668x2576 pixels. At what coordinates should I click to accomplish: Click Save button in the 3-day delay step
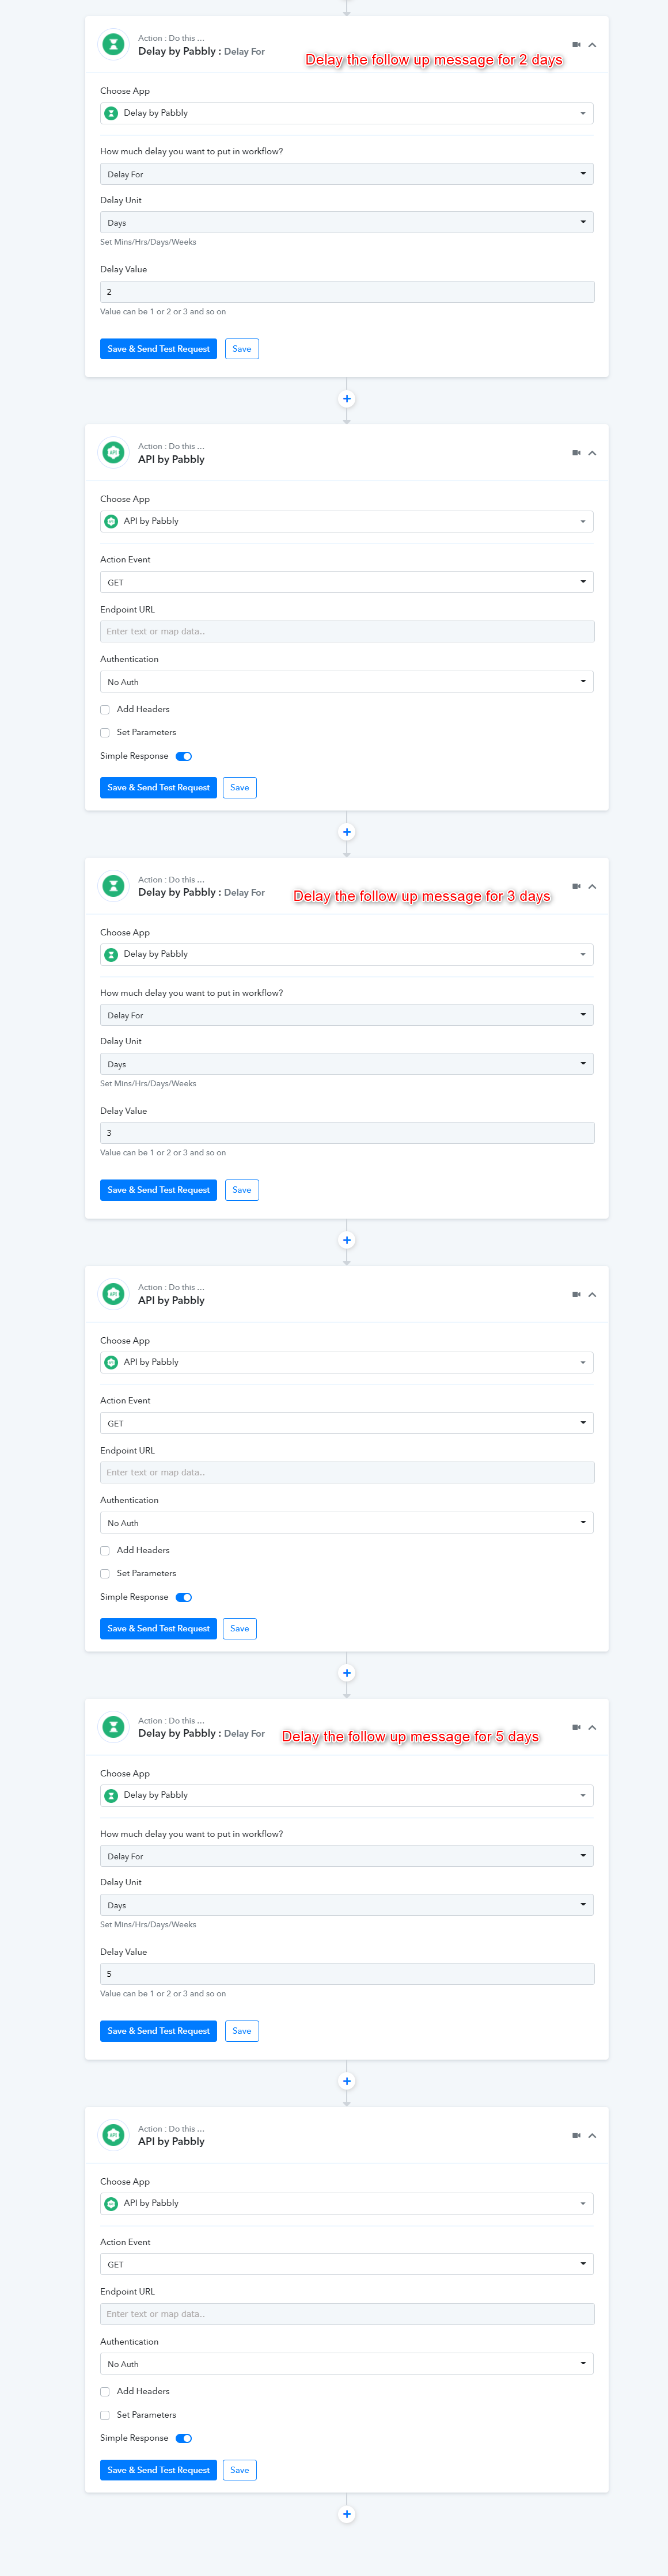click(242, 1190)
